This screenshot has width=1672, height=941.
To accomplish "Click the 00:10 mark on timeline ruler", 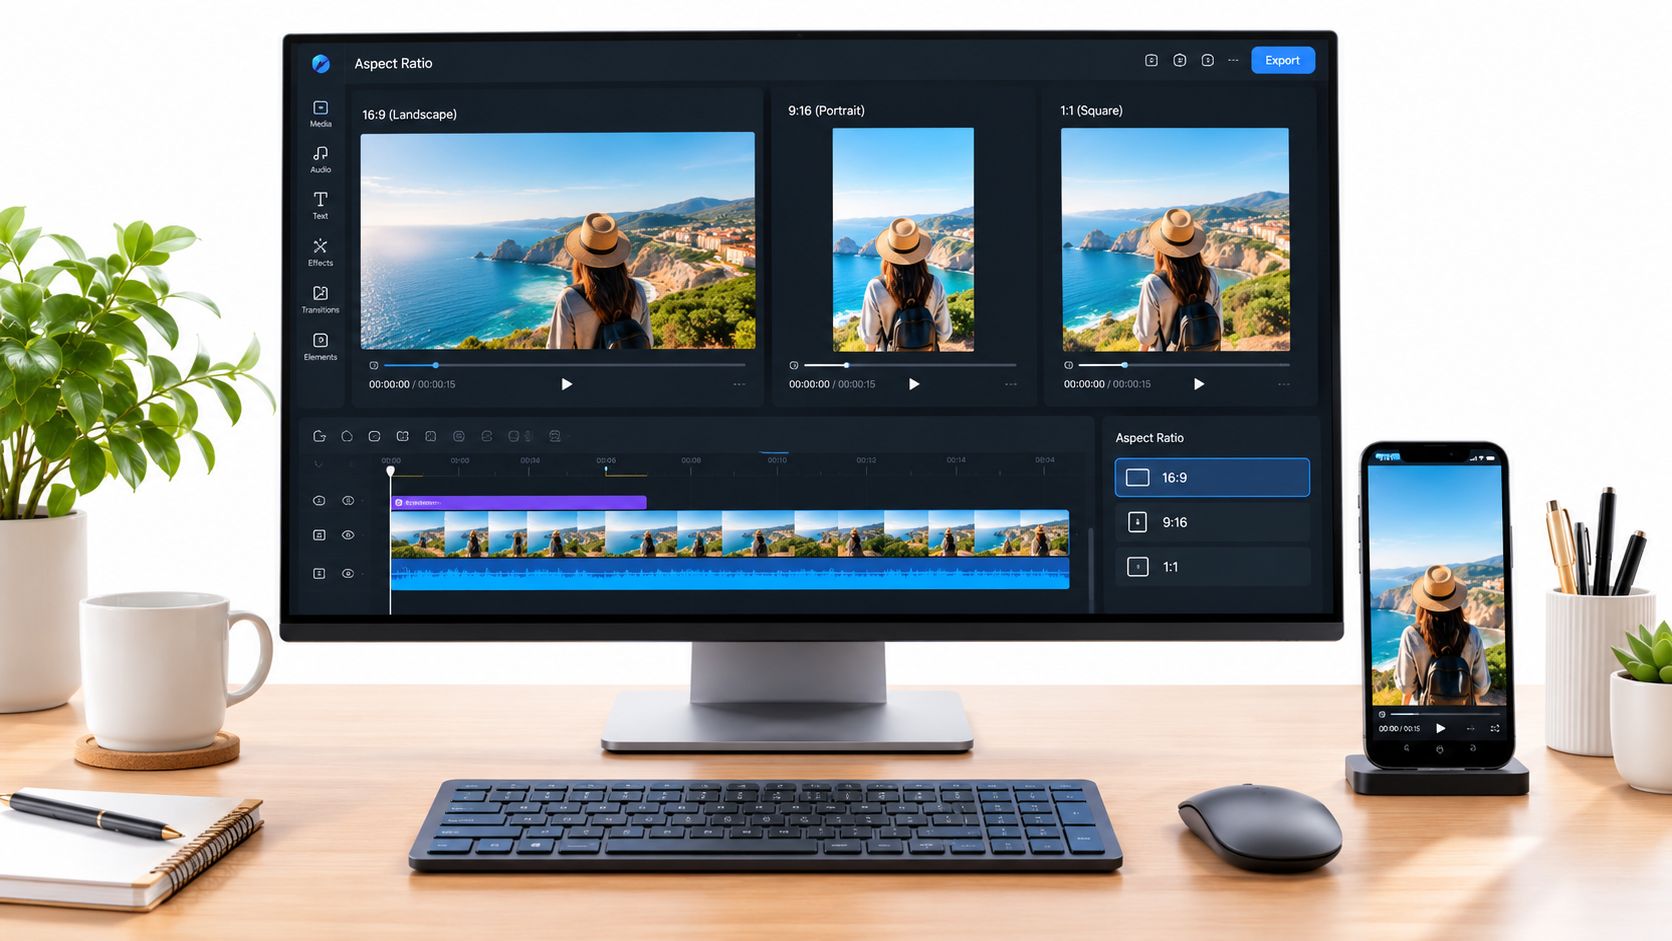I will [x=777, y=460].
